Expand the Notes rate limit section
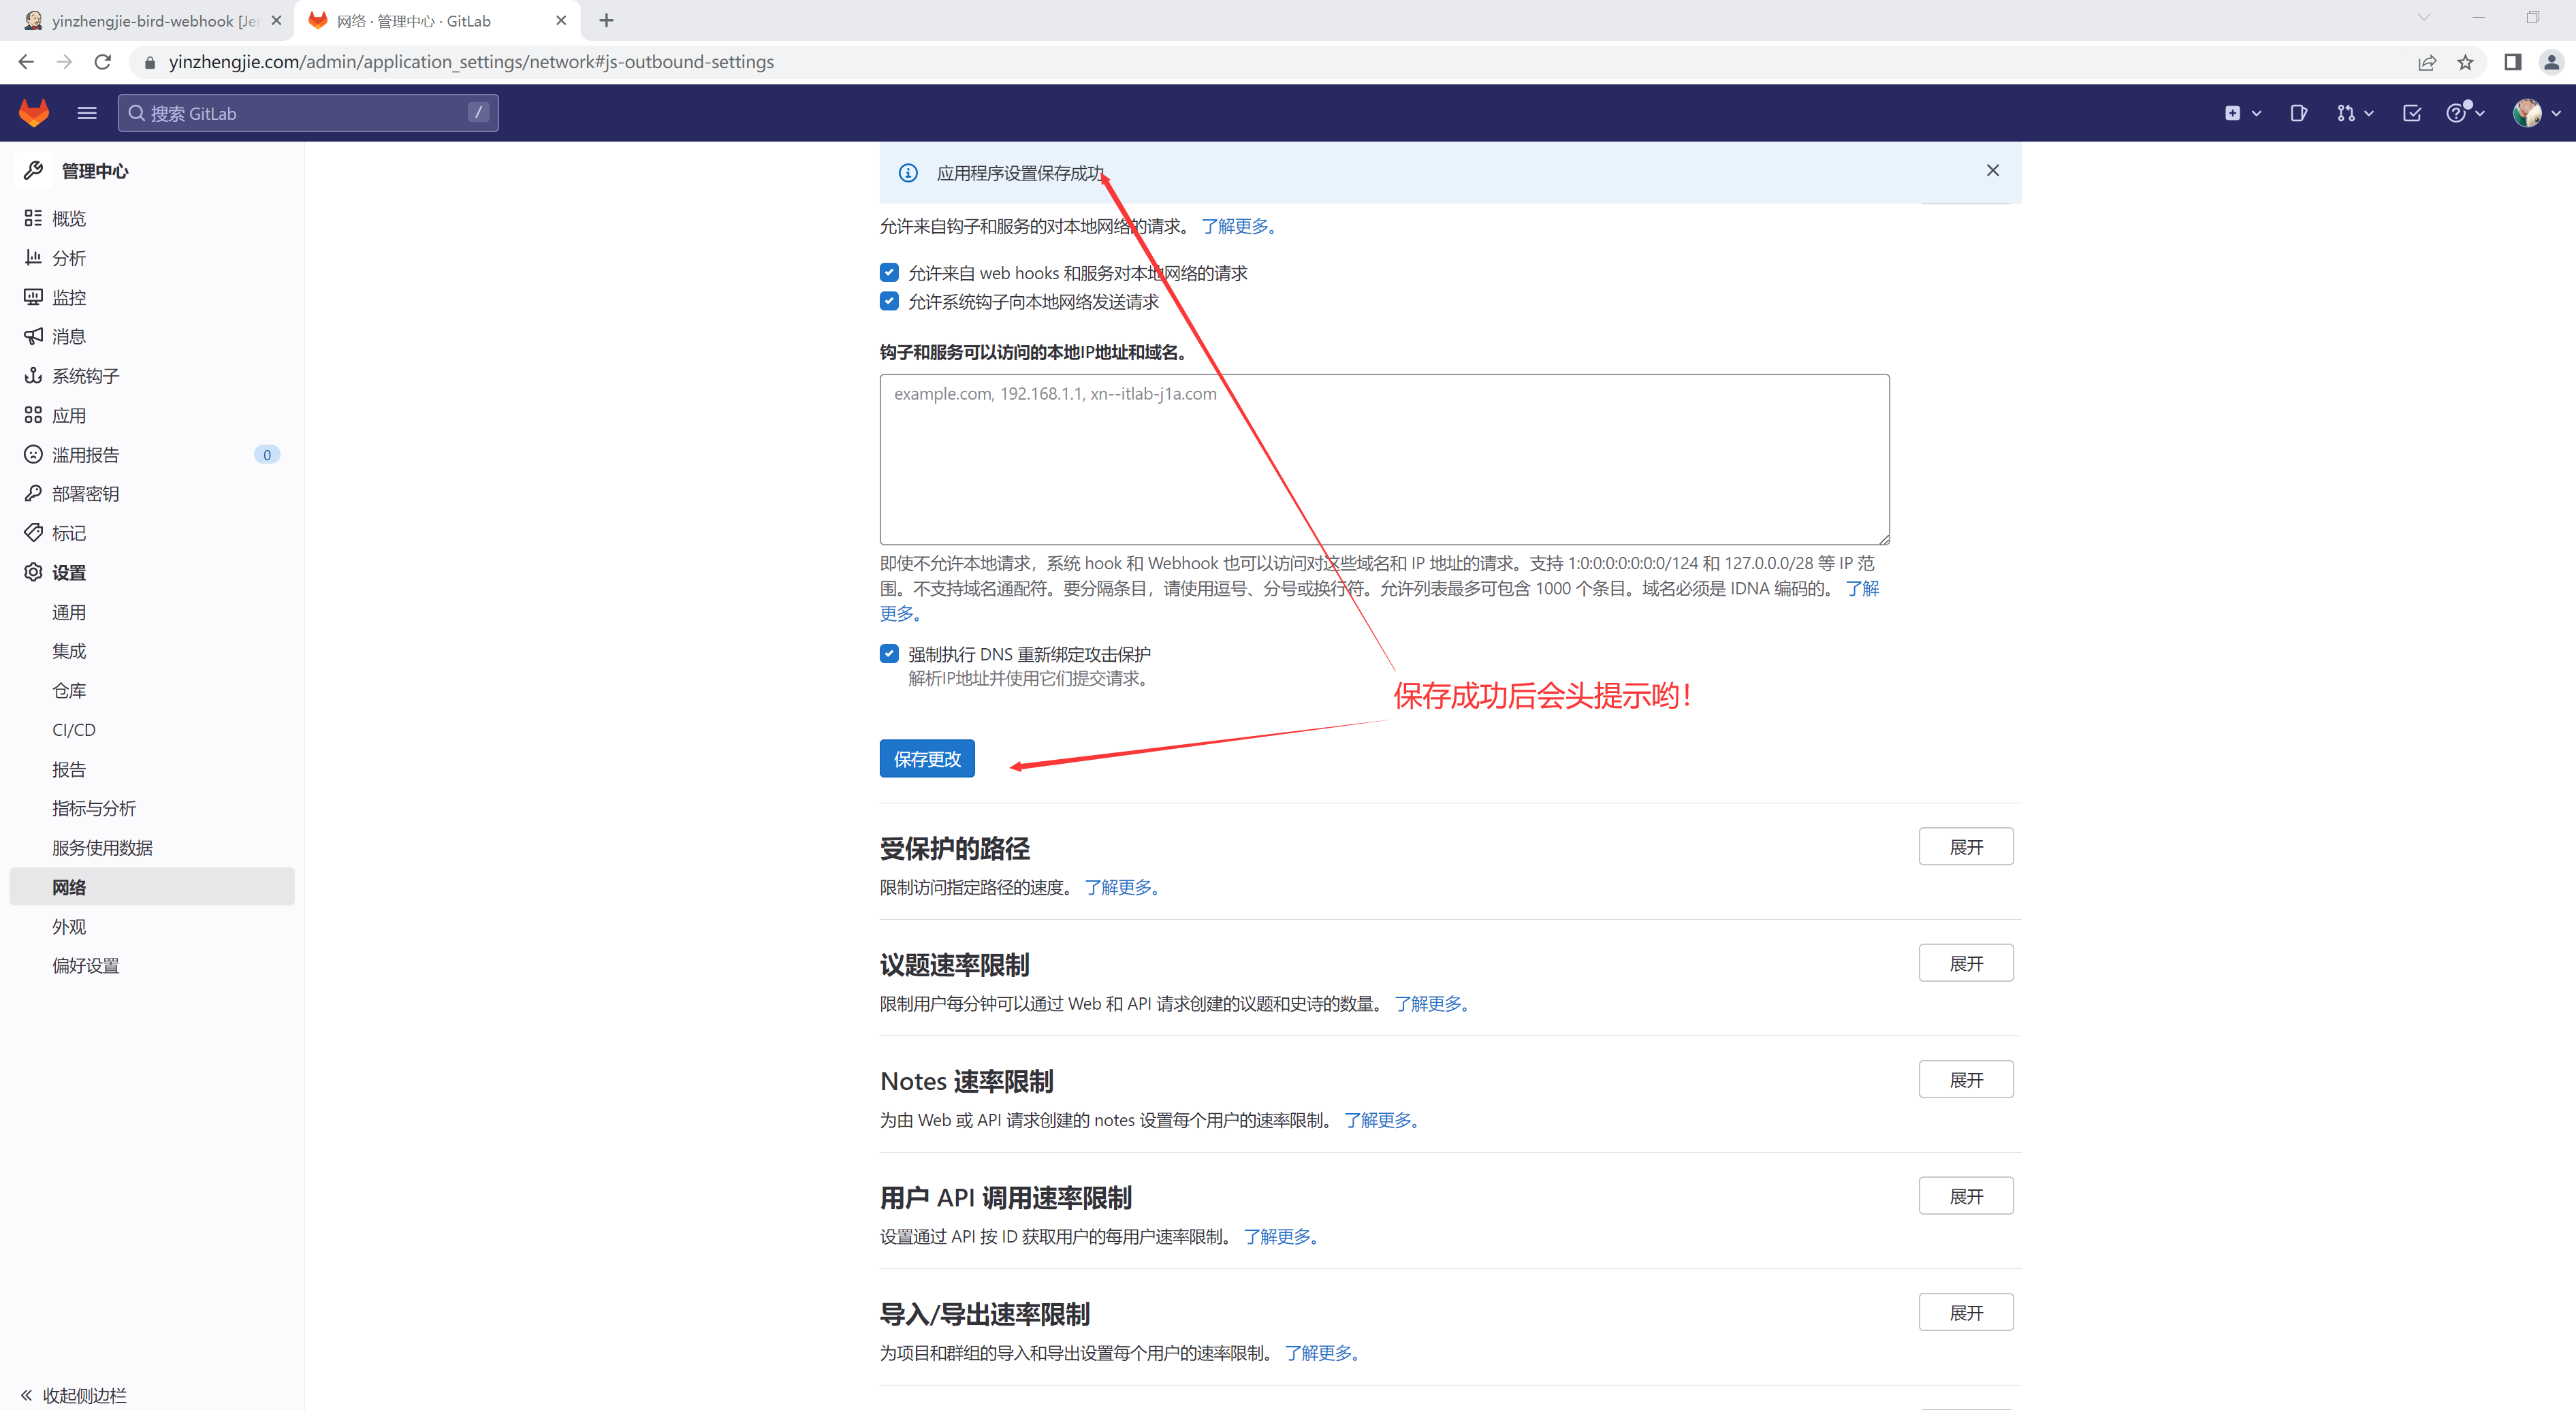The image size is (2576, 1410). point(1965,1080)
